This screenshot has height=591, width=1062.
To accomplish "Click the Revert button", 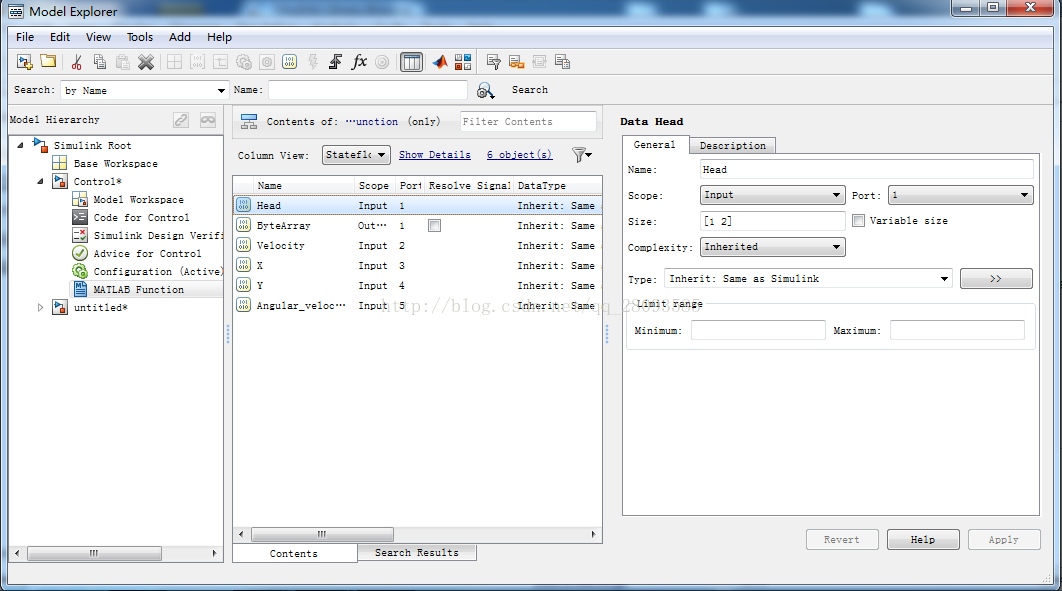I will point(842,540).
